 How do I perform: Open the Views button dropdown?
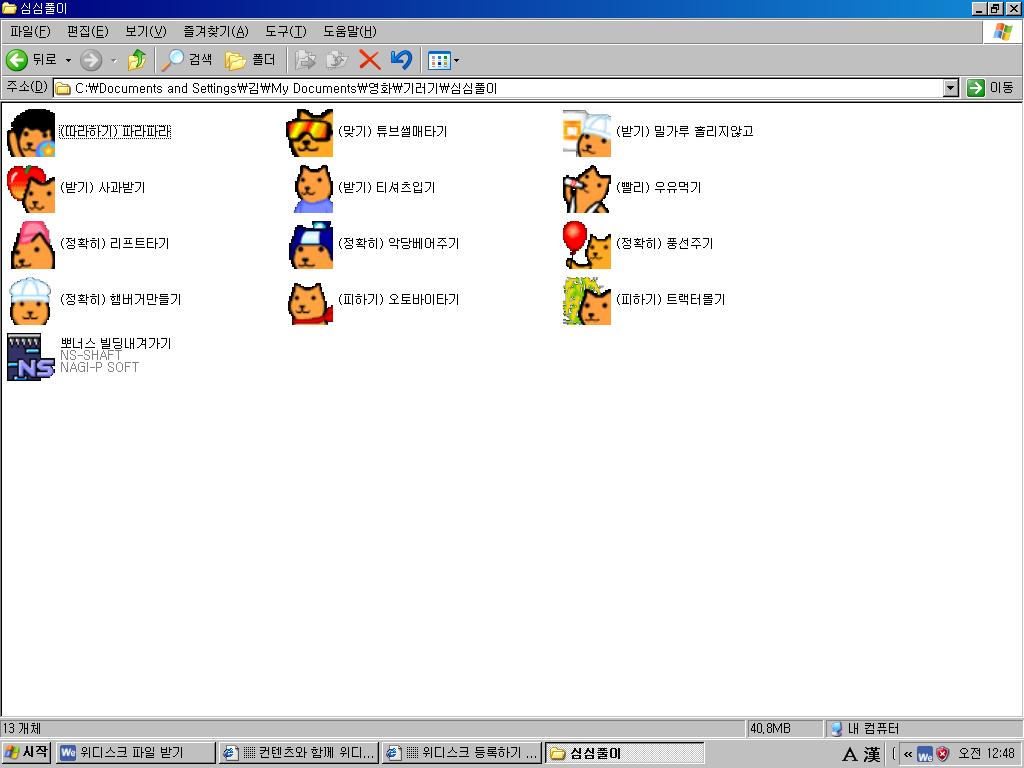[x=443, y=60]
